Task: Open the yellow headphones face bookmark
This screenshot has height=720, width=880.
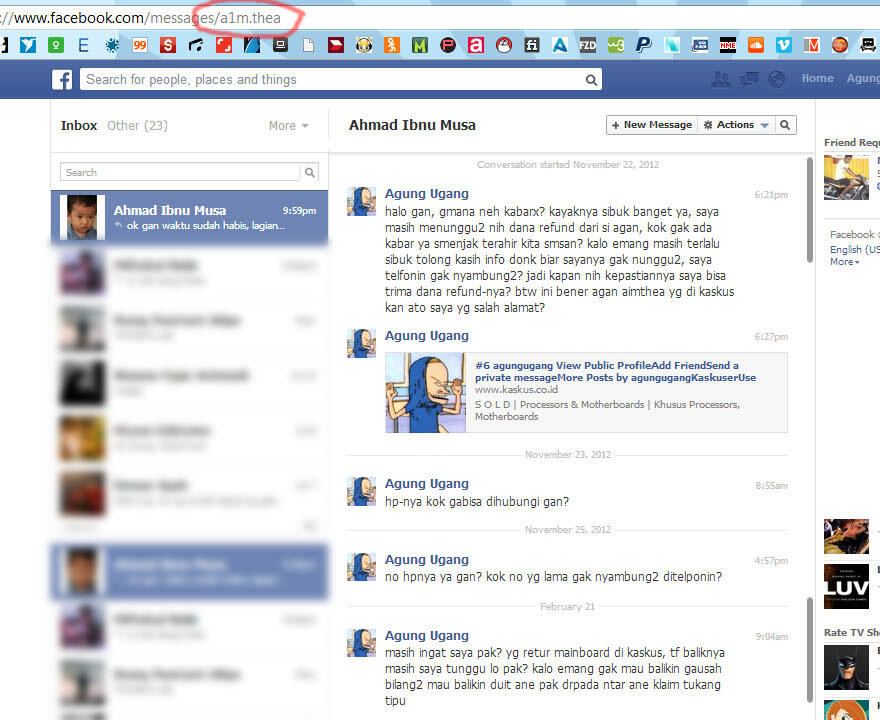Action: 364,45
